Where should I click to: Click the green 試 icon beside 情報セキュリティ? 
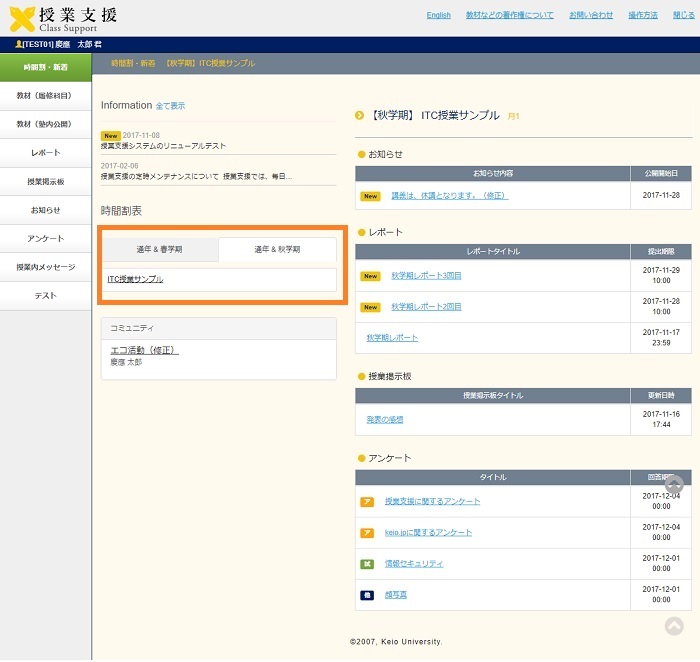[x=367, y=564]
